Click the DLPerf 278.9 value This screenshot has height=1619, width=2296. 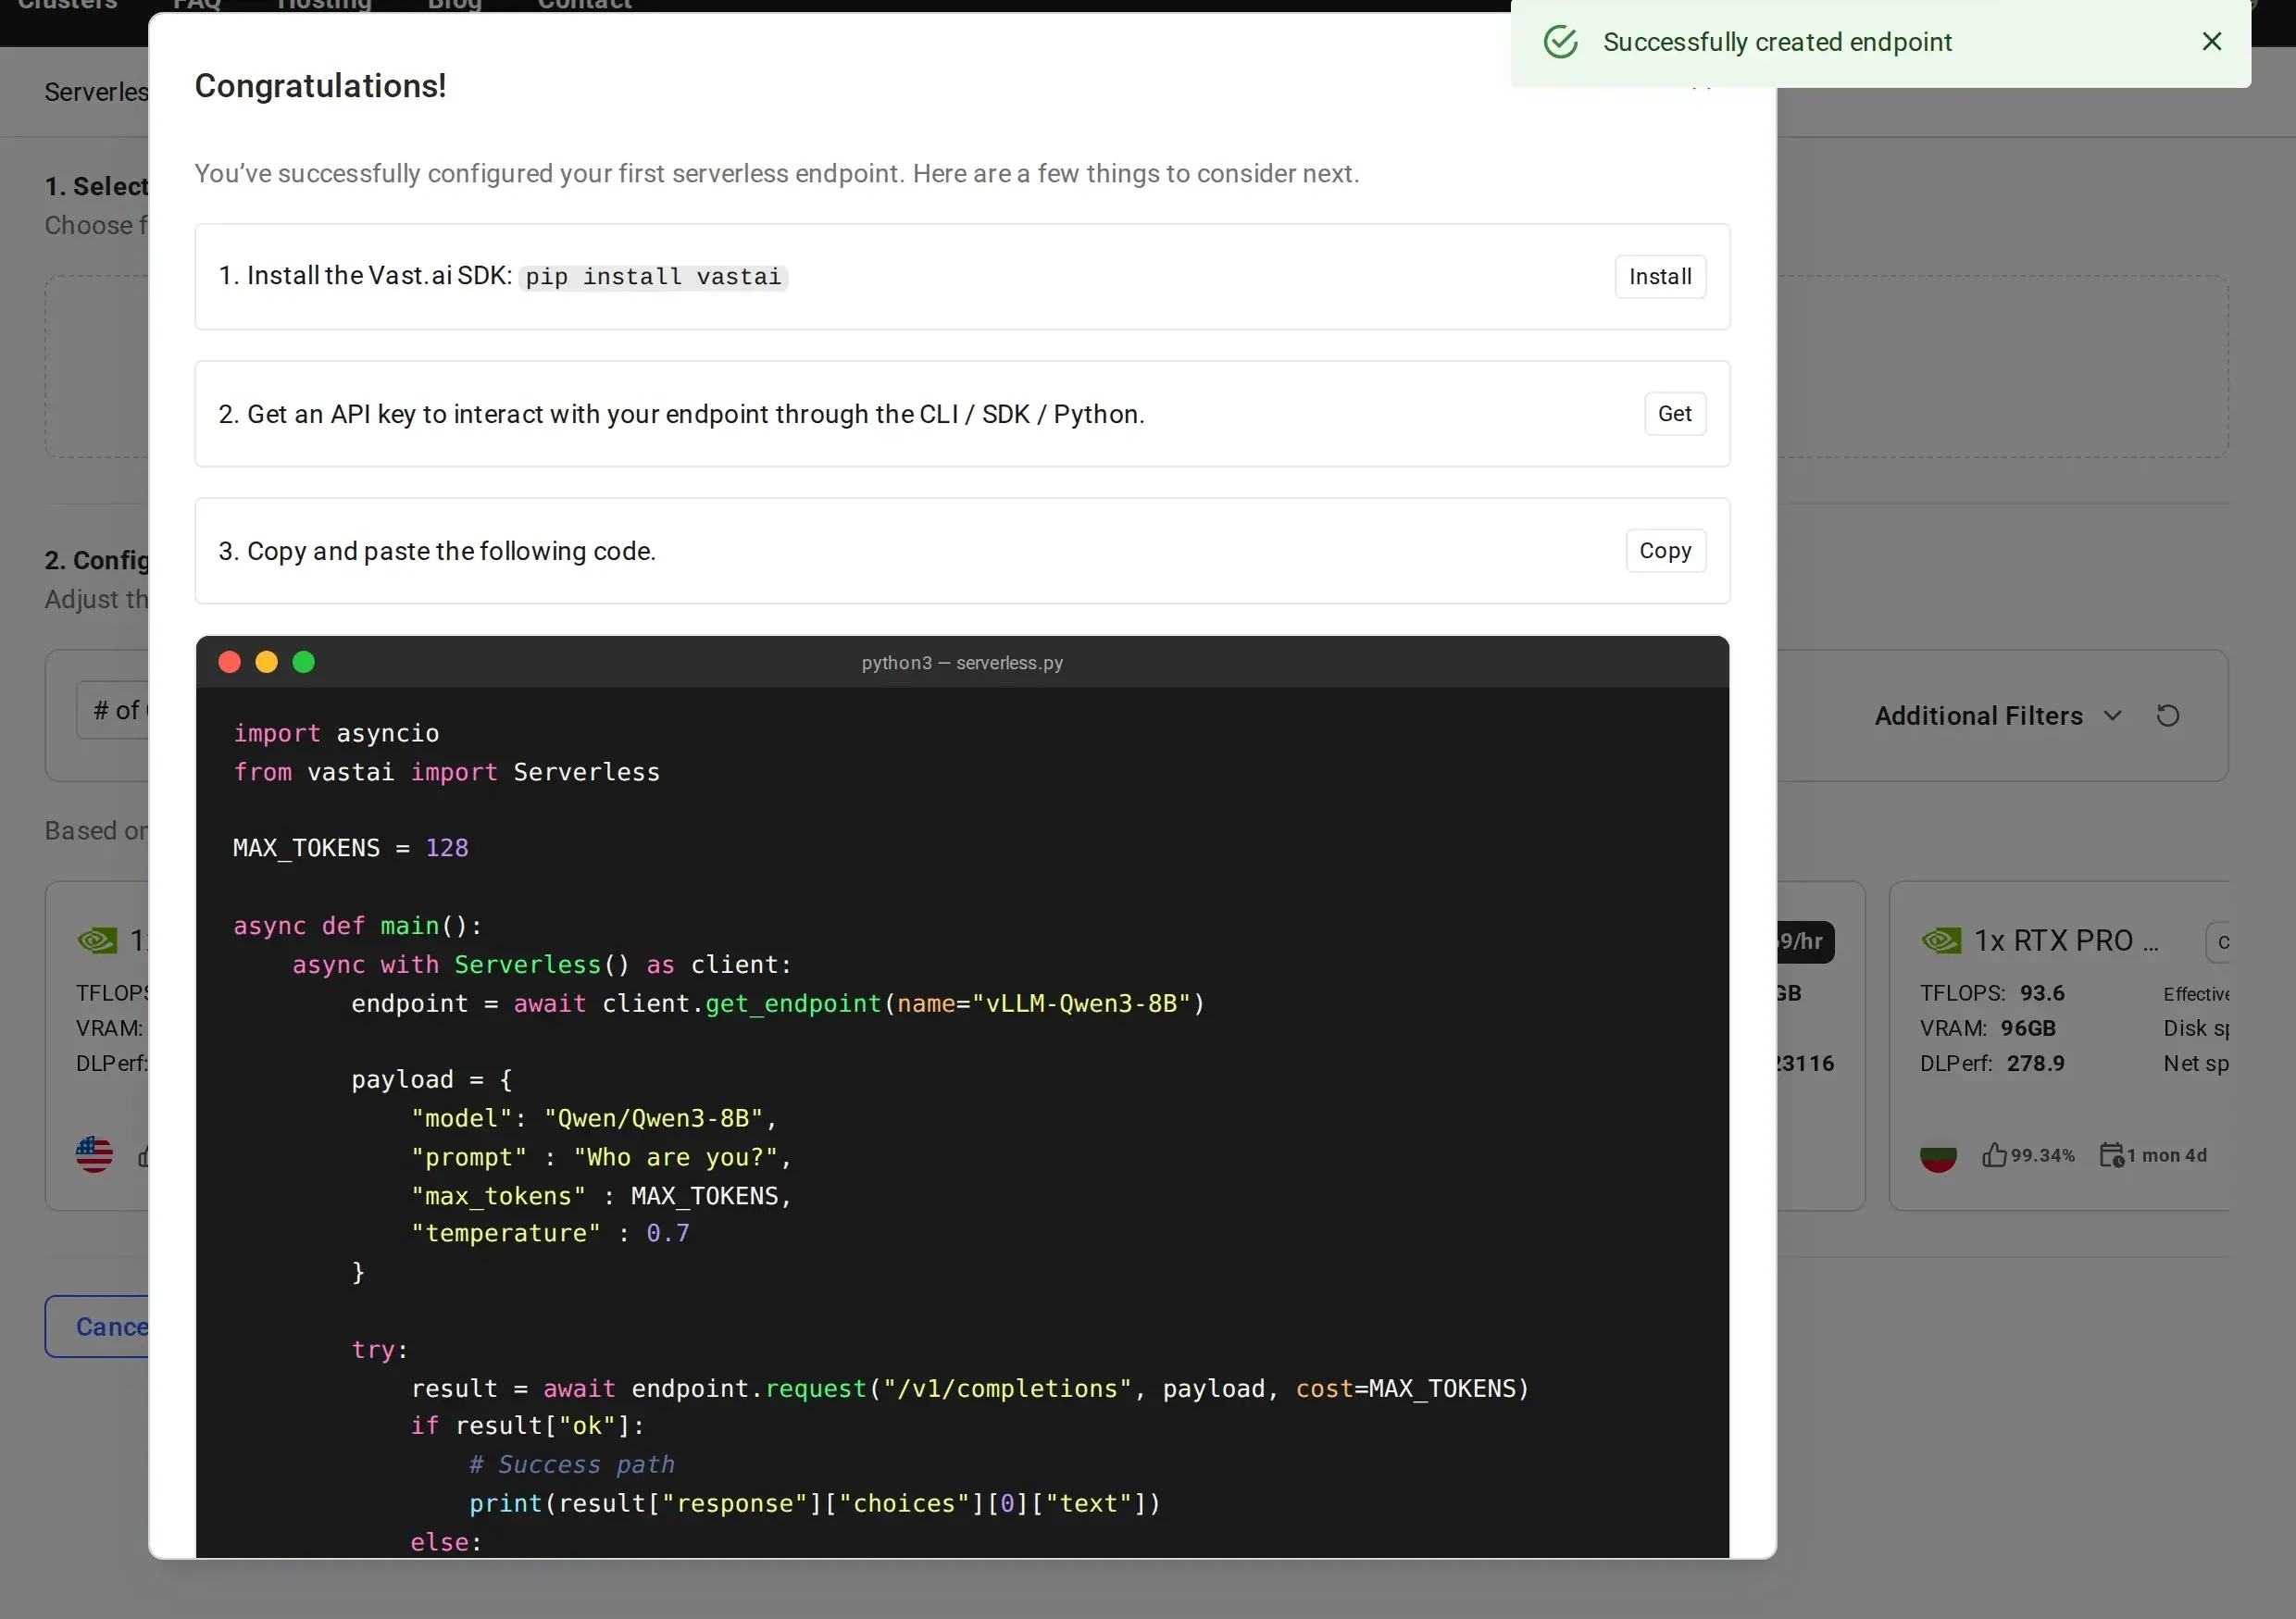2035,1063
